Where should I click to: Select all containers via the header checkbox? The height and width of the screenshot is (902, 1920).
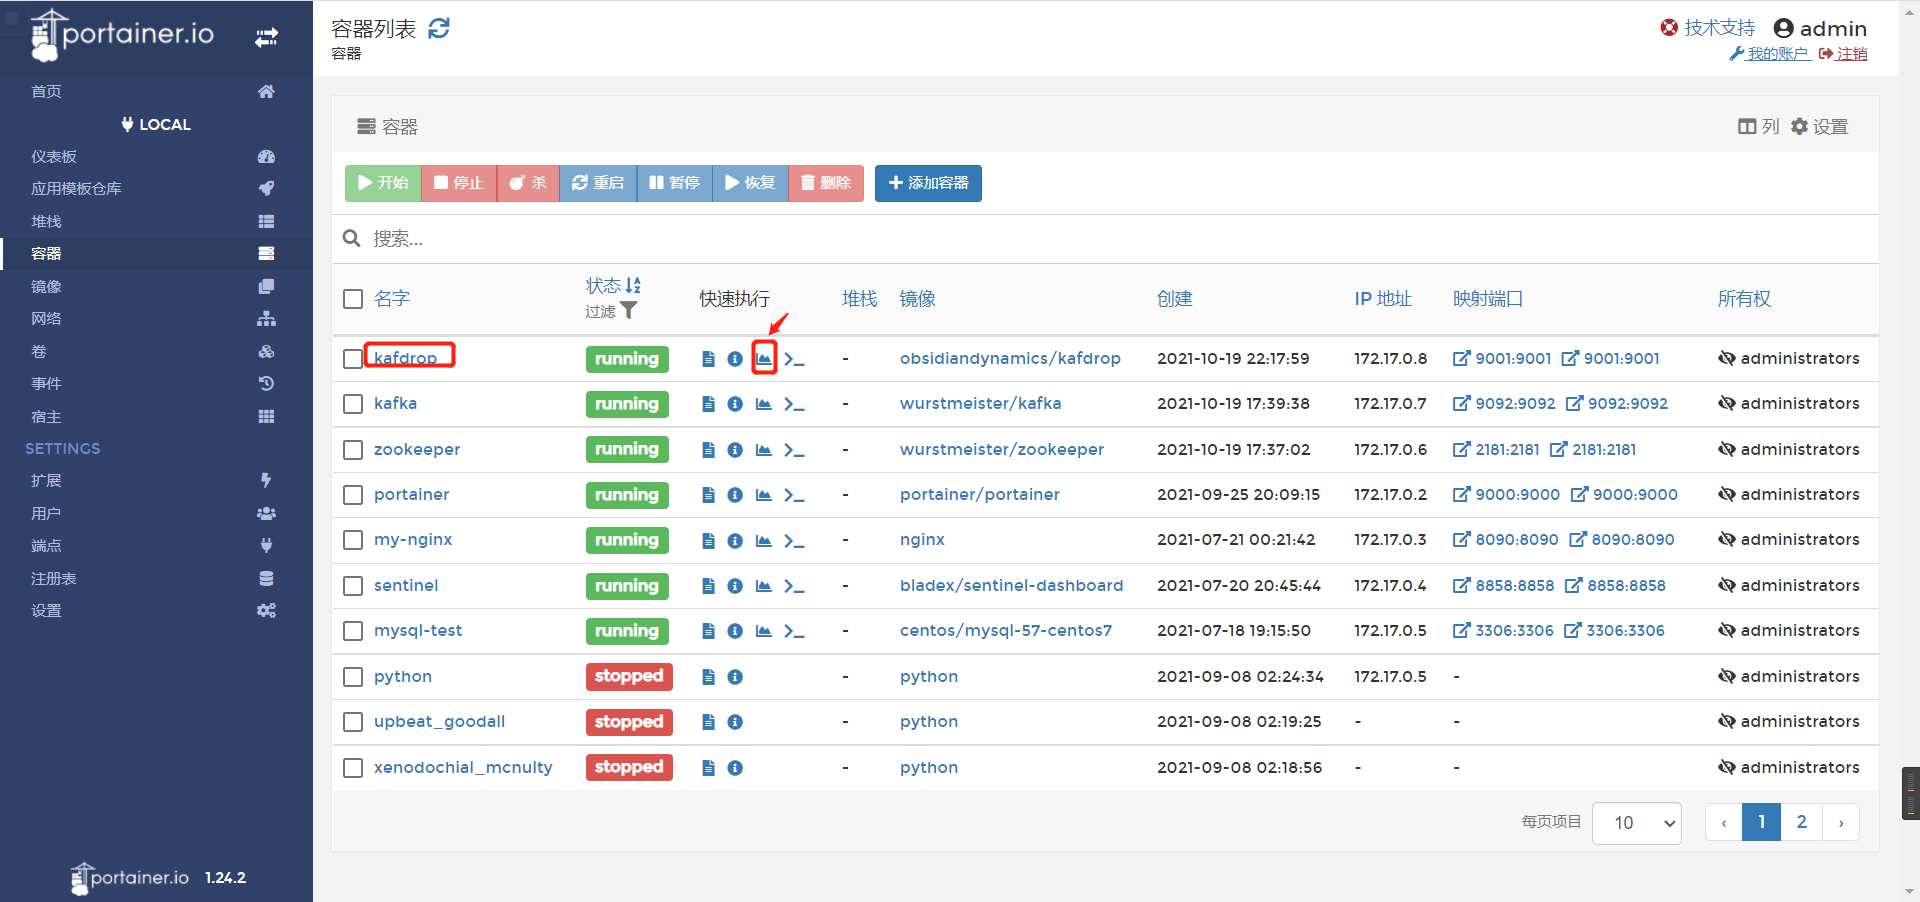pos(352,298)
